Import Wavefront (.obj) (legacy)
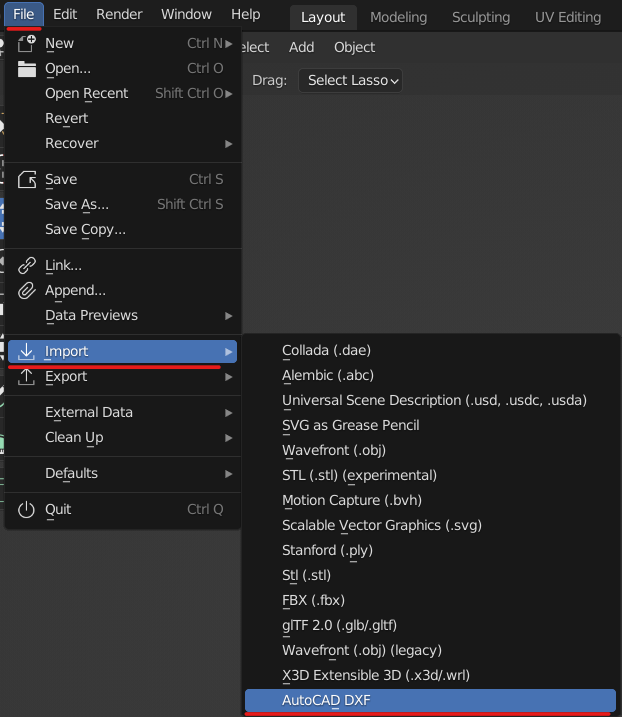 (430, 650)
